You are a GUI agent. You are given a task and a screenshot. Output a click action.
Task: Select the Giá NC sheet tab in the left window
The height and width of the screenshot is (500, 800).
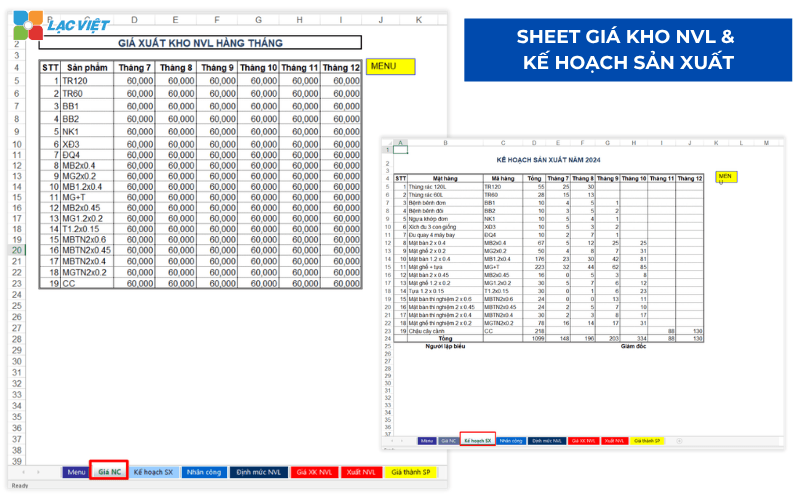coord(109,471)
